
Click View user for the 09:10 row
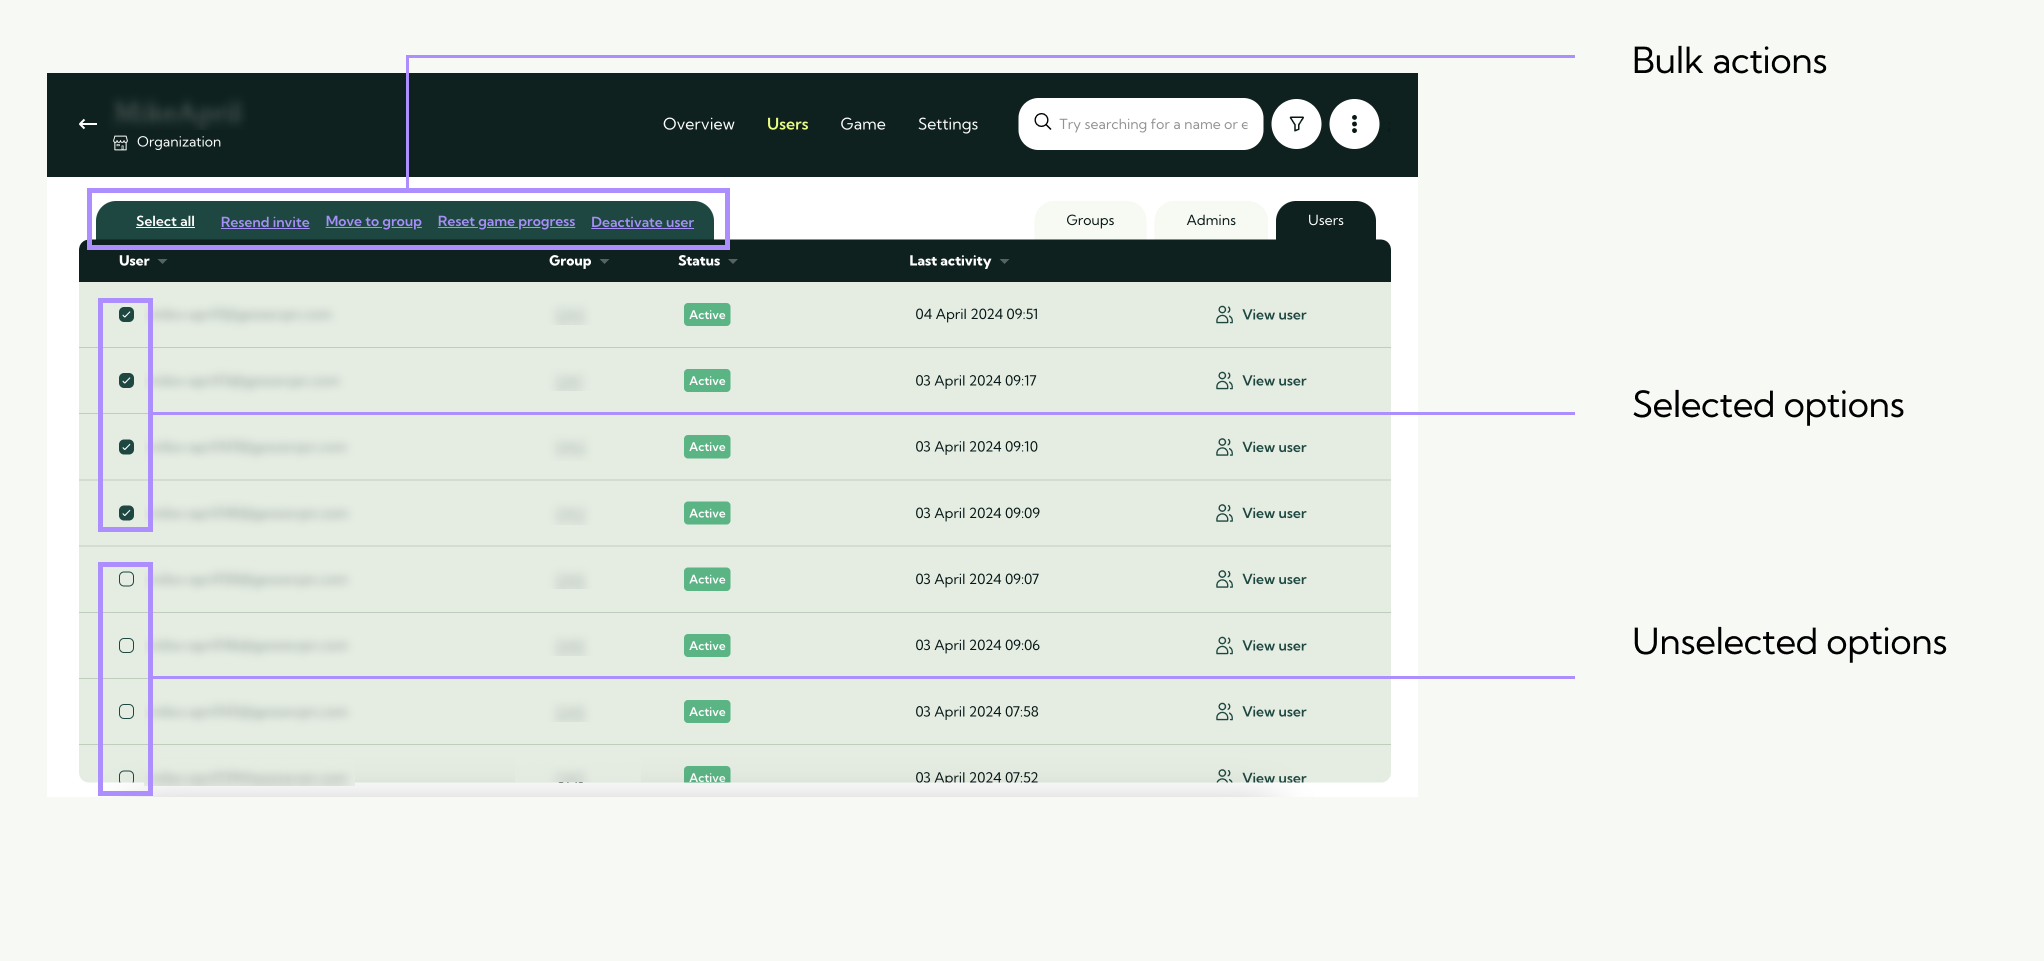pyautogui.click(x=1274, y=447)
